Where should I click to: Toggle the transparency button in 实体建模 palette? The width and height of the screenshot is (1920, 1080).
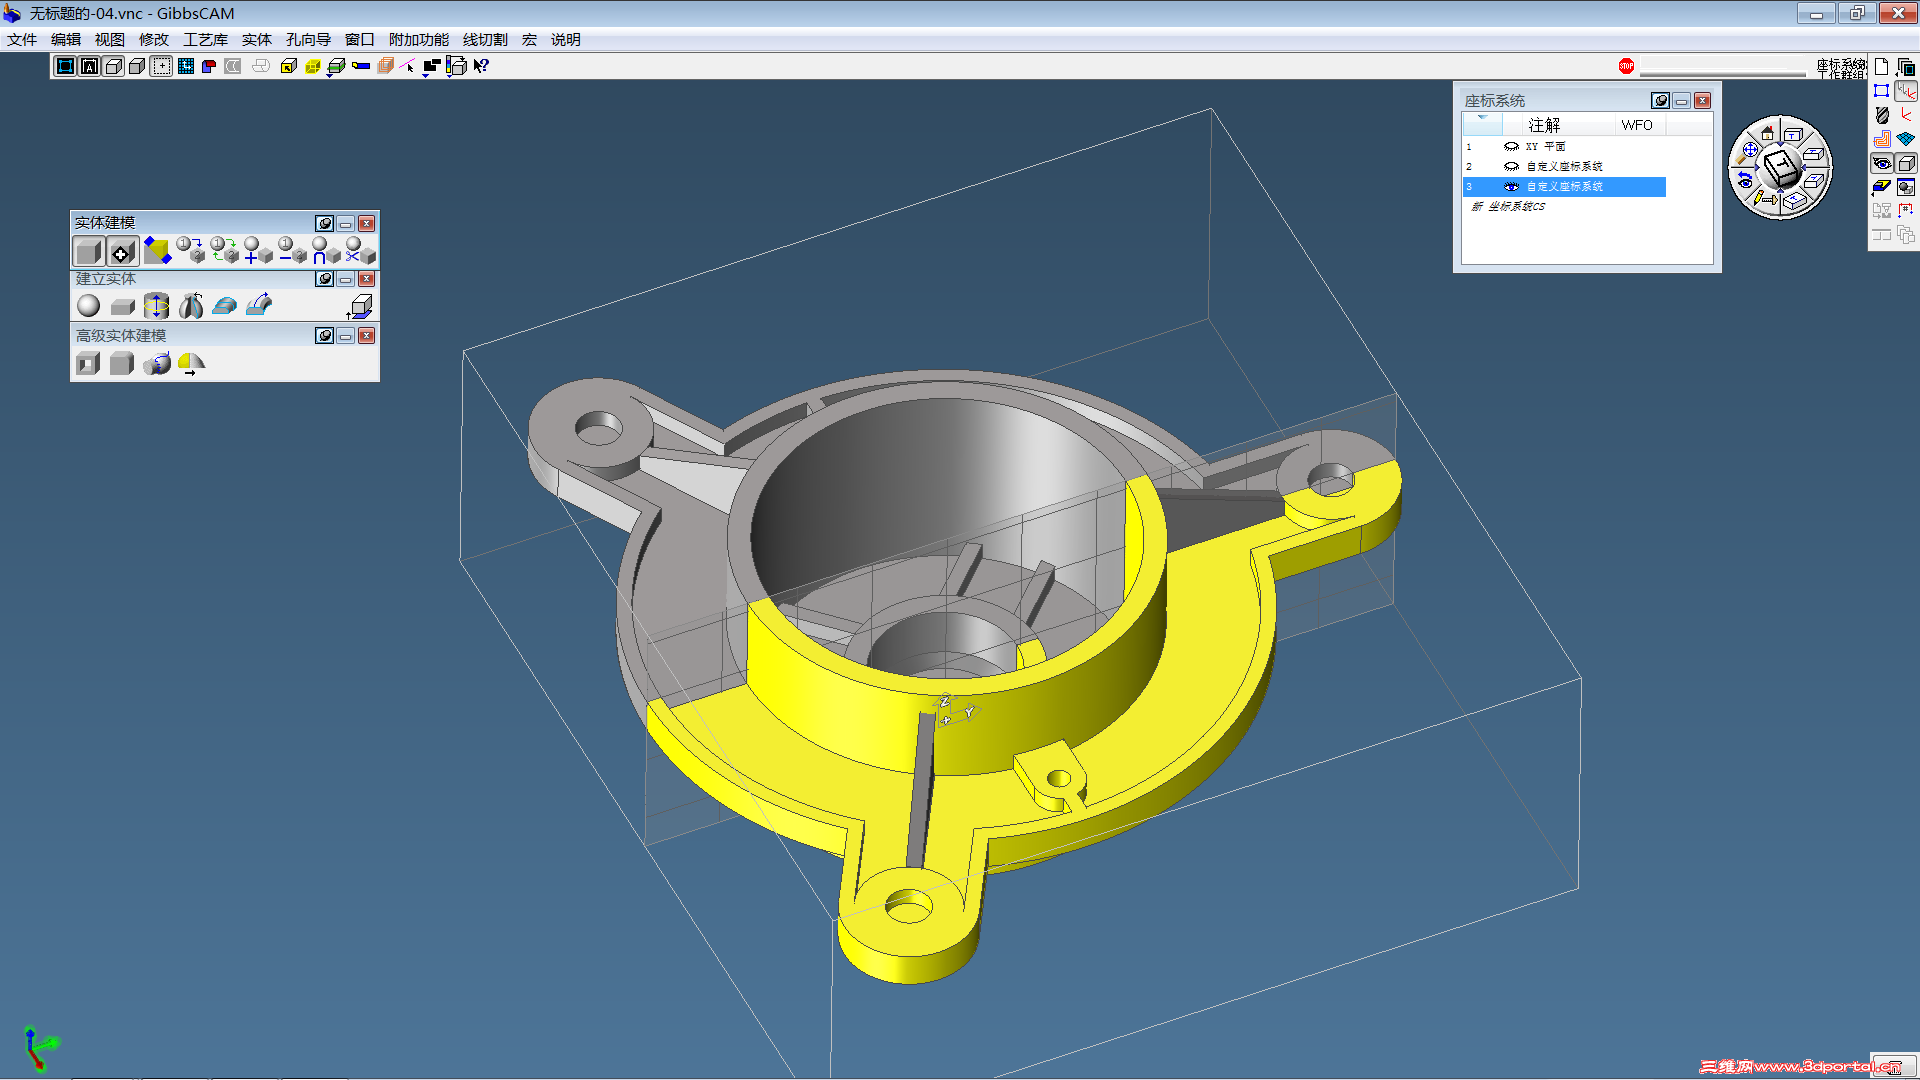click(324, 223)
